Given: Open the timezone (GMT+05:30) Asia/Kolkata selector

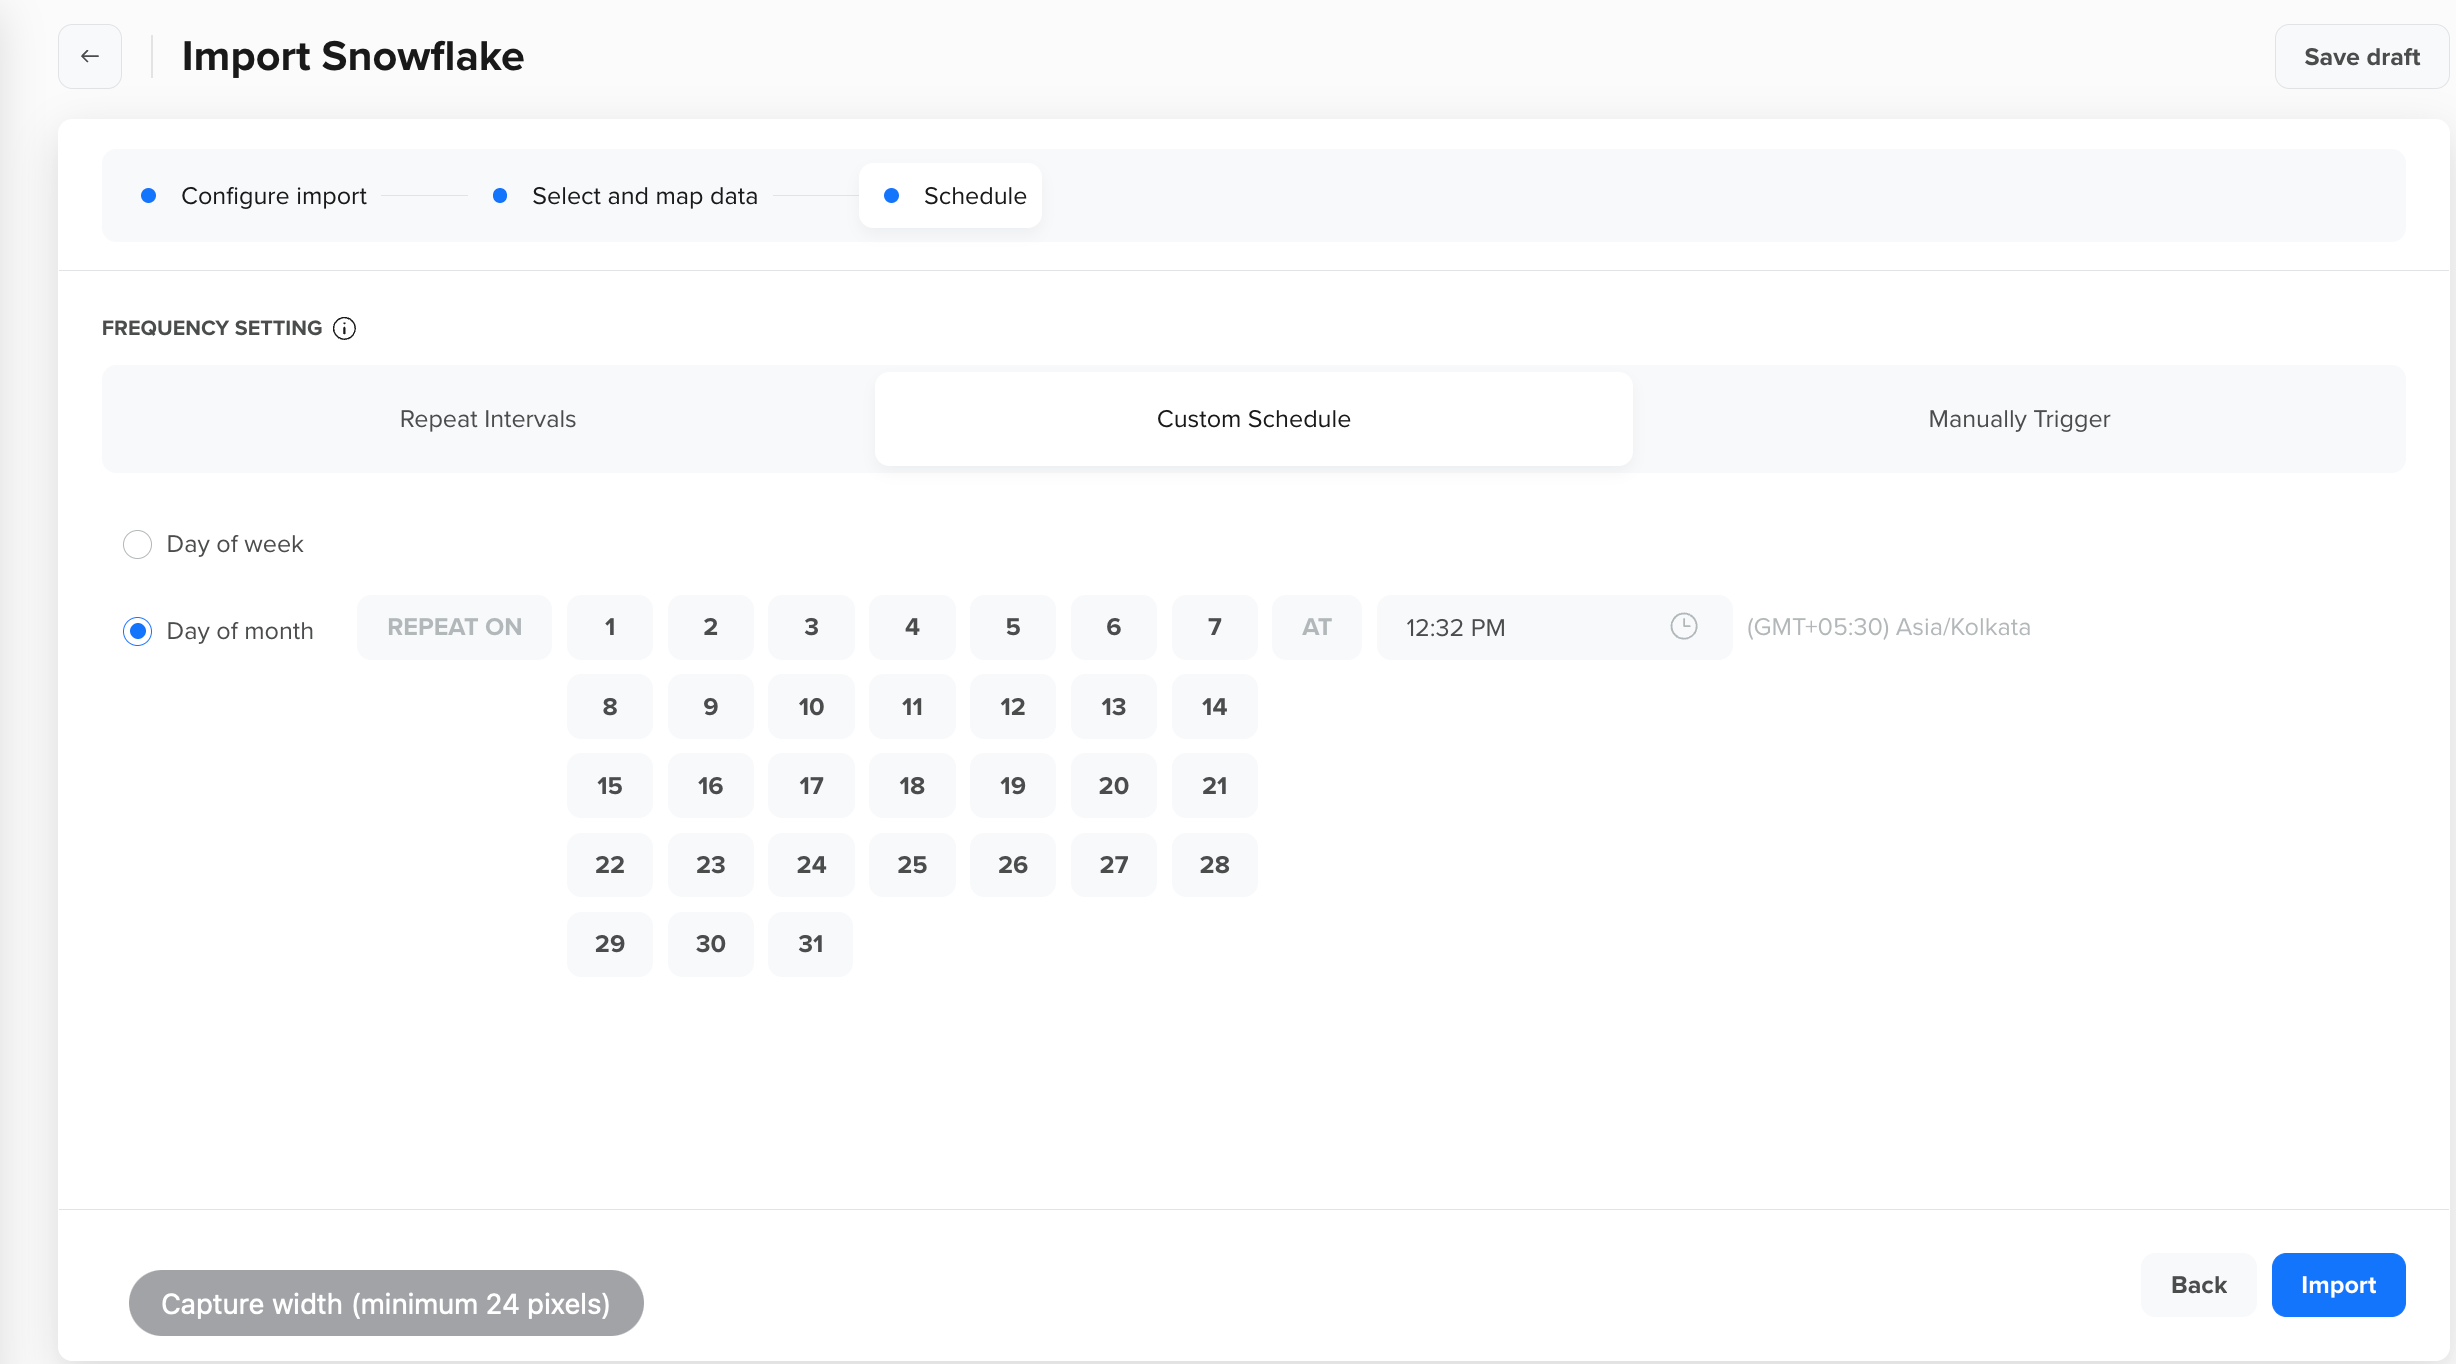Looking at the screenshot, I should coord(1888,627).
